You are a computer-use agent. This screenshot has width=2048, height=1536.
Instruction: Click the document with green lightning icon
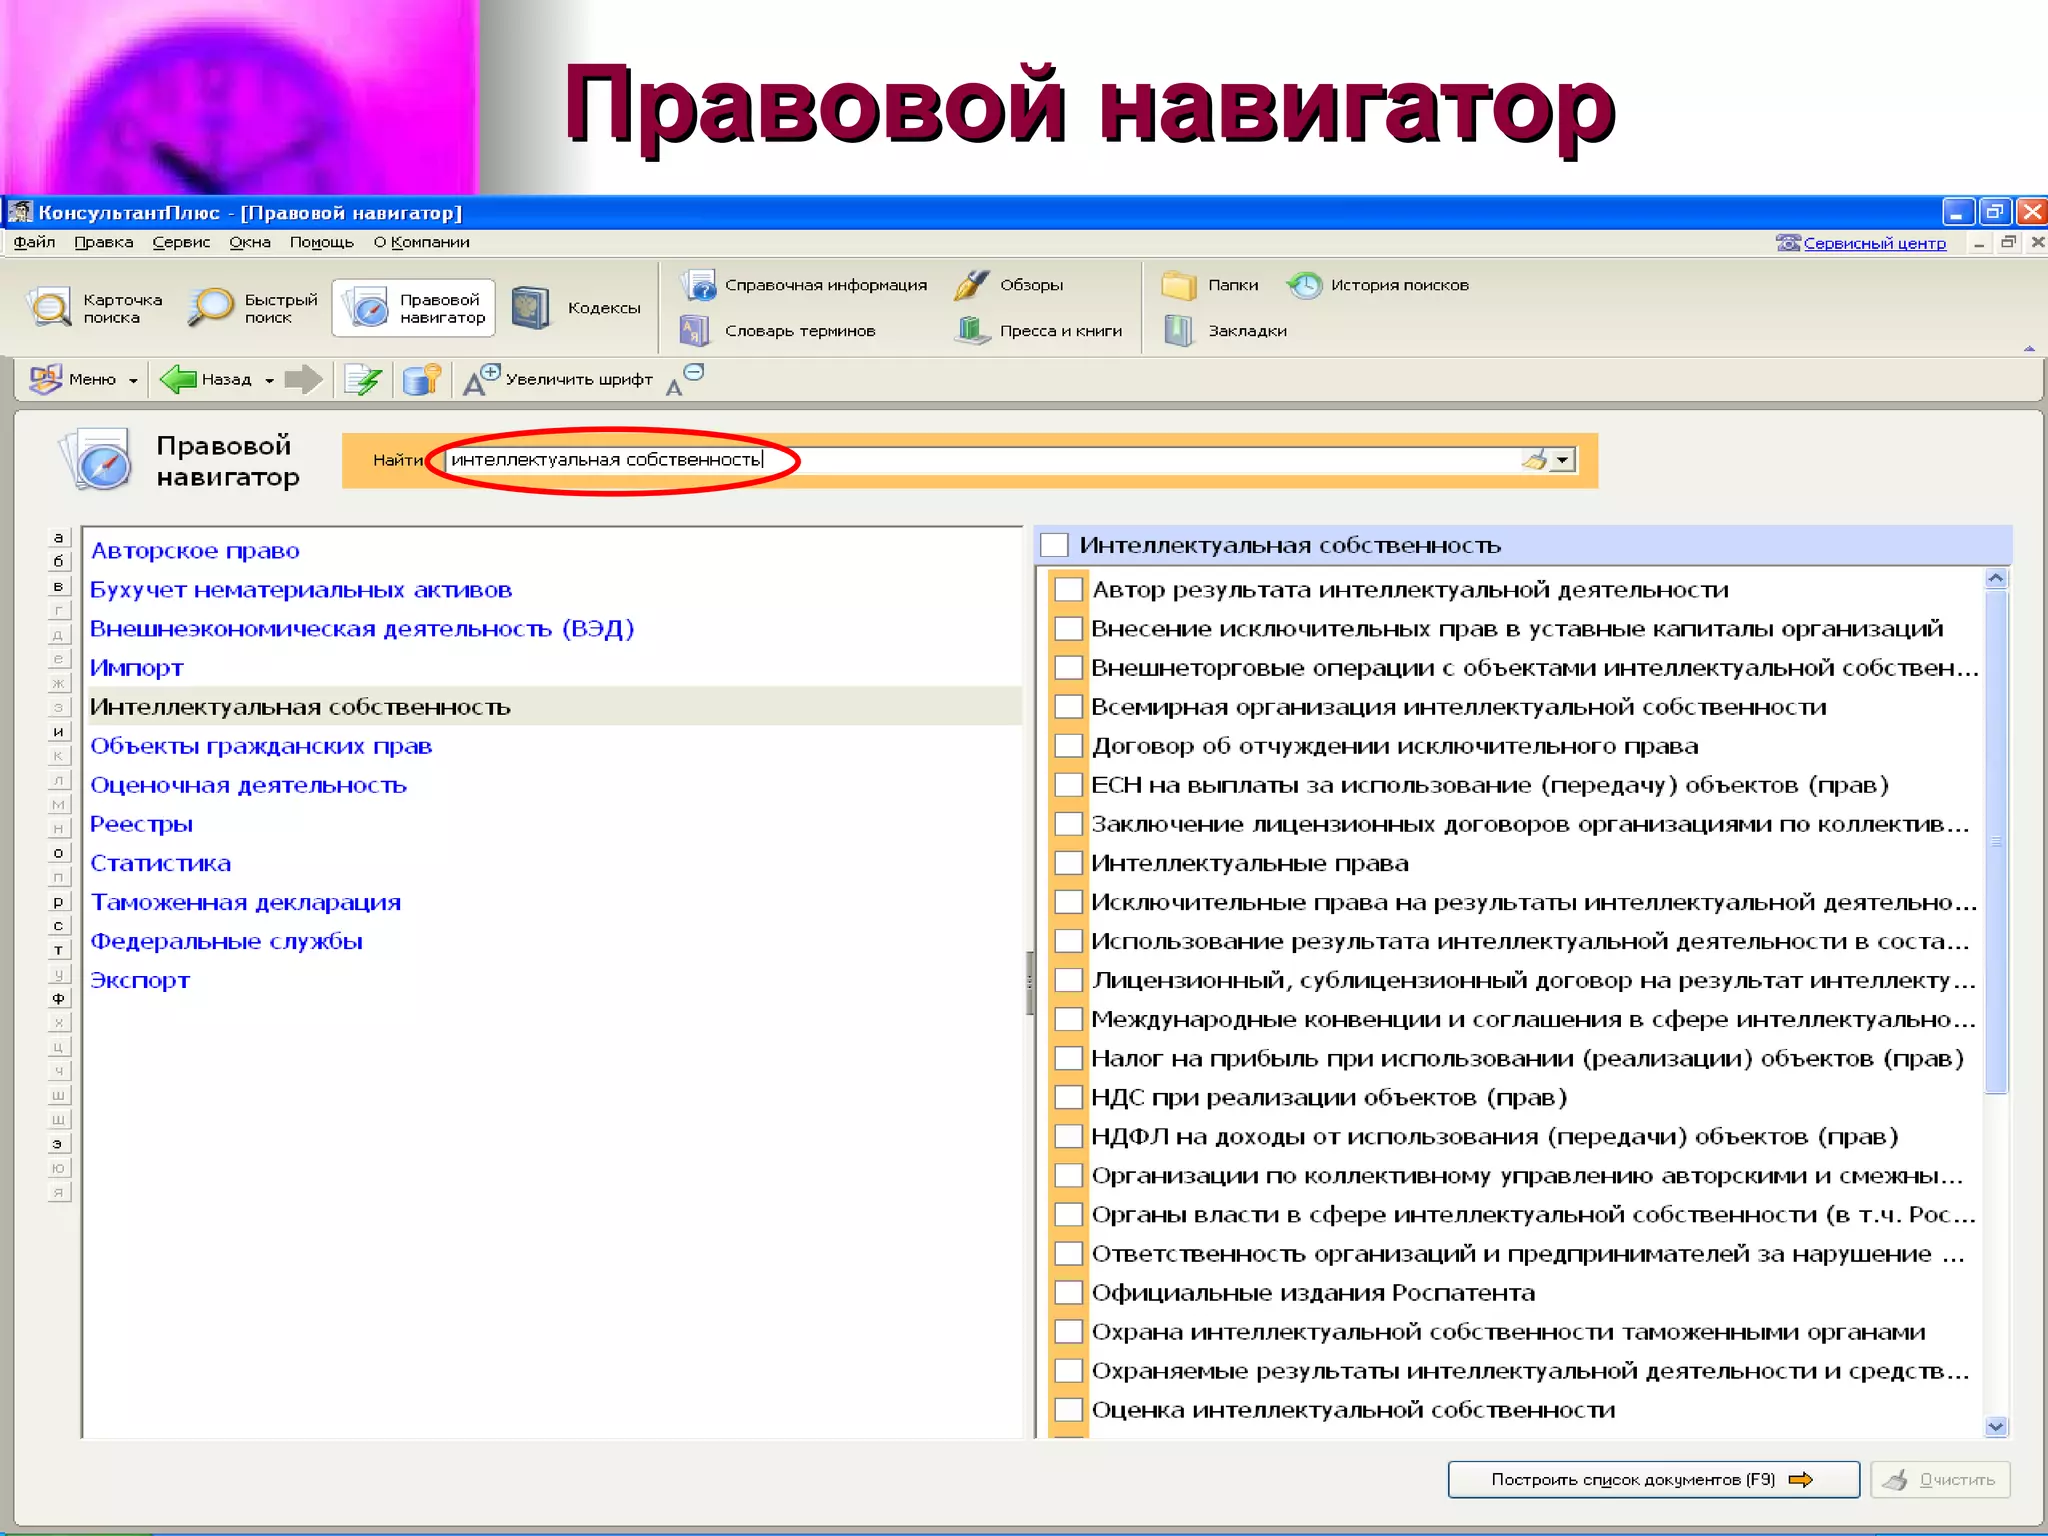362,379
